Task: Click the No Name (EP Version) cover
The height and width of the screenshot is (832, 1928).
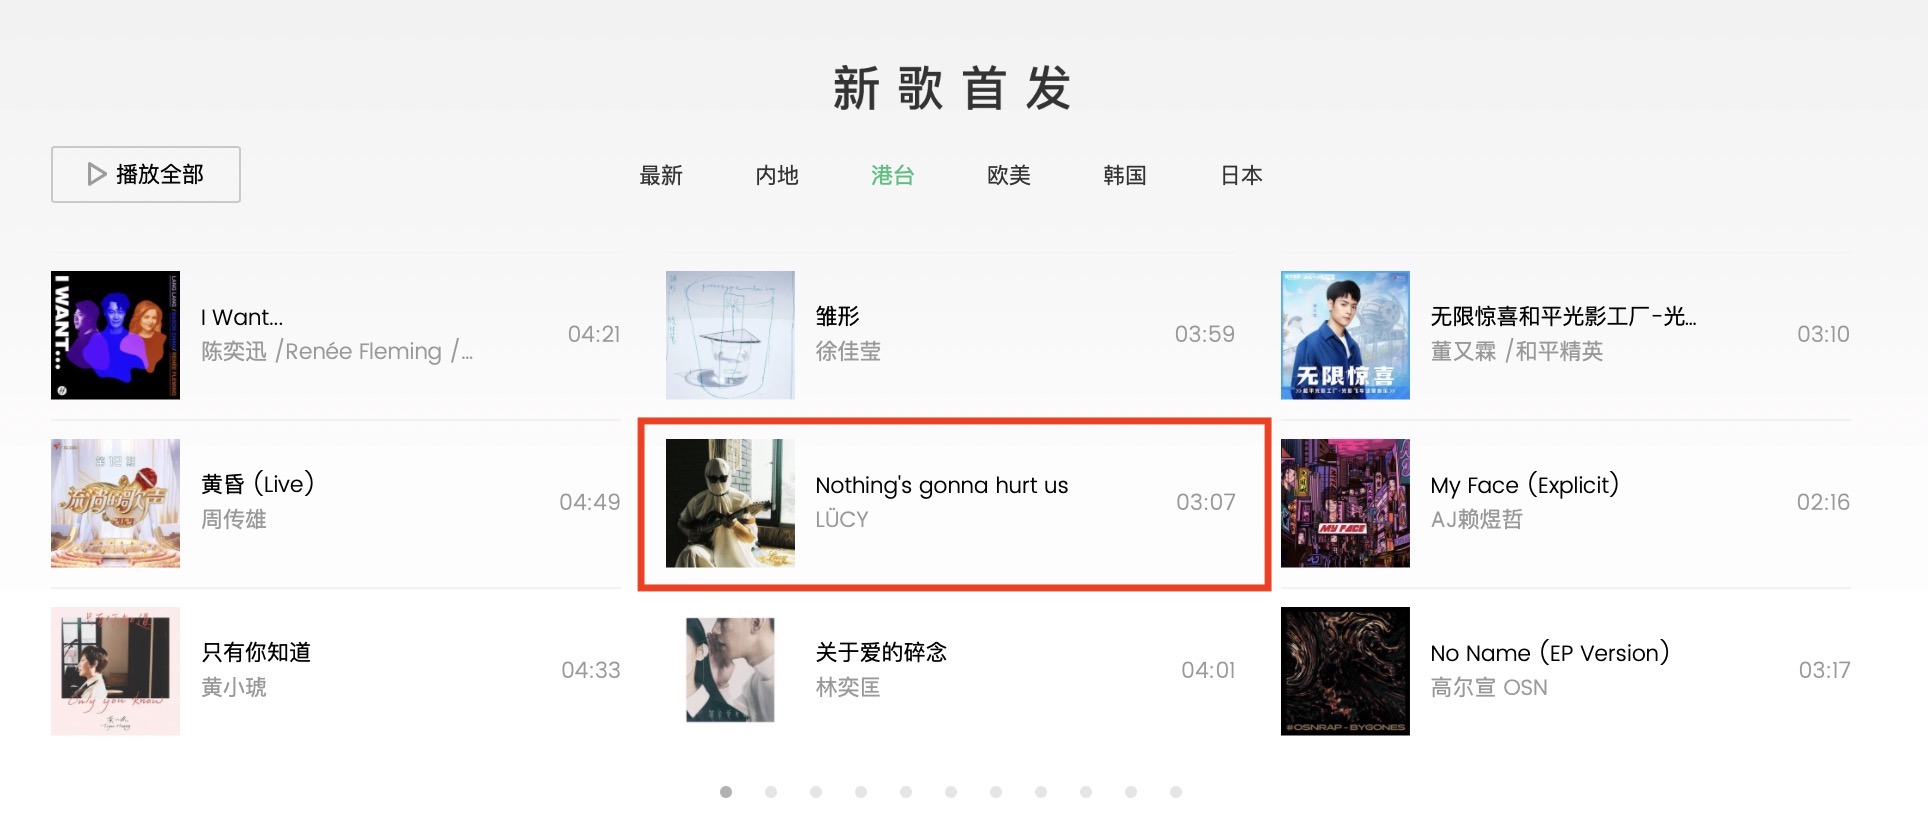Action: click(x=1345, y=671)
